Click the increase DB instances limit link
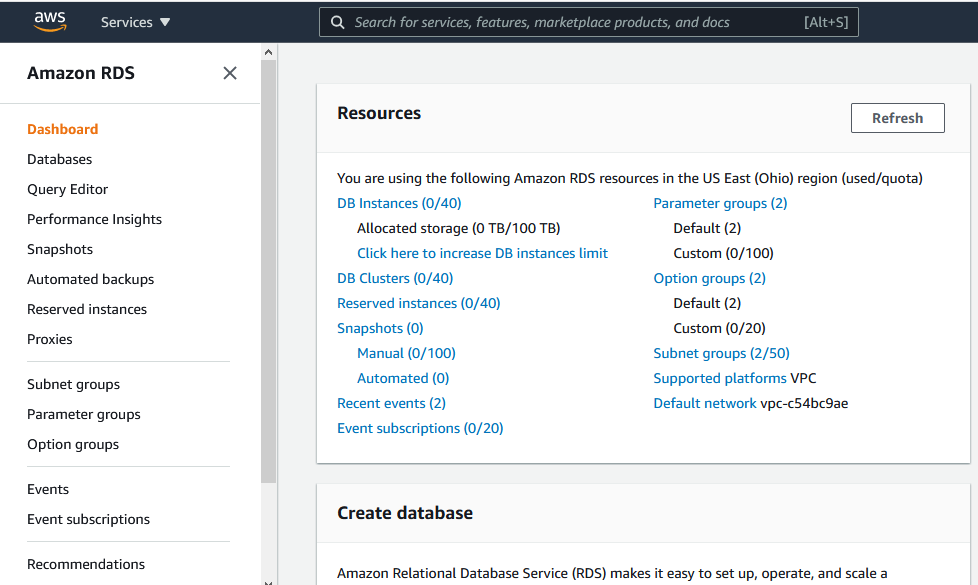Screen dimensions: 978x585 pyautogui.click(x=482, y=253)
